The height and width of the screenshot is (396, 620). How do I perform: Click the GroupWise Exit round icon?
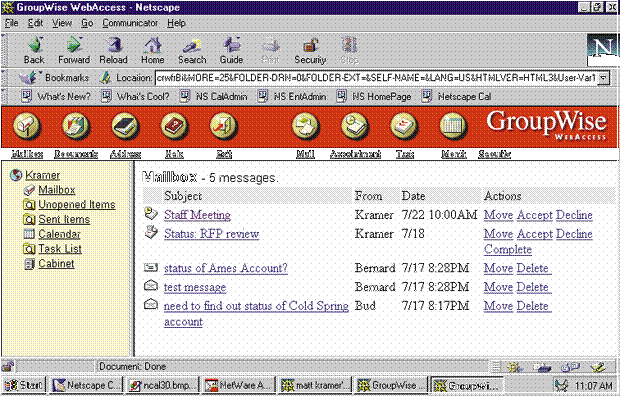[x=223, y=127]
